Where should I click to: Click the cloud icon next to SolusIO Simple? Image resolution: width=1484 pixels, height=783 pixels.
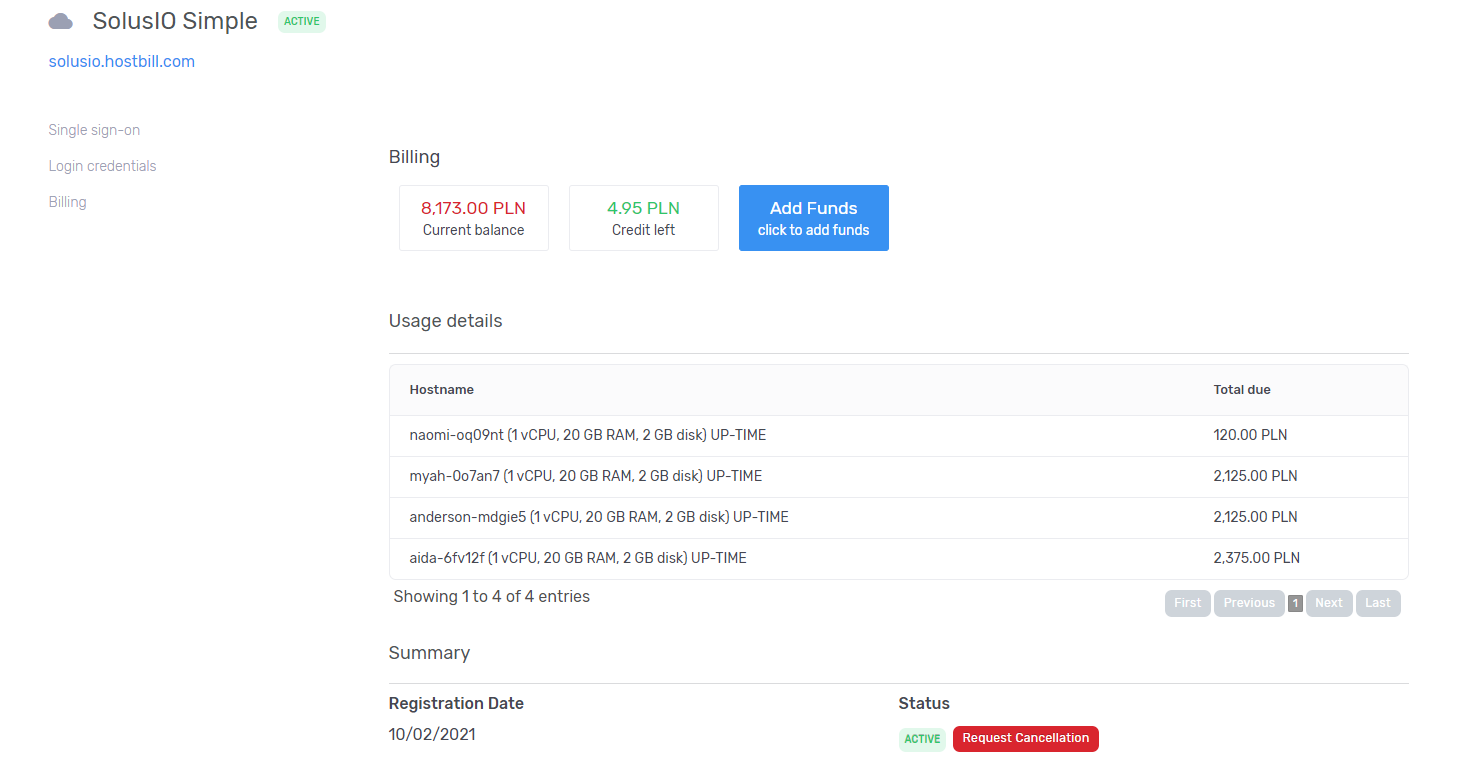pos(60,20)
